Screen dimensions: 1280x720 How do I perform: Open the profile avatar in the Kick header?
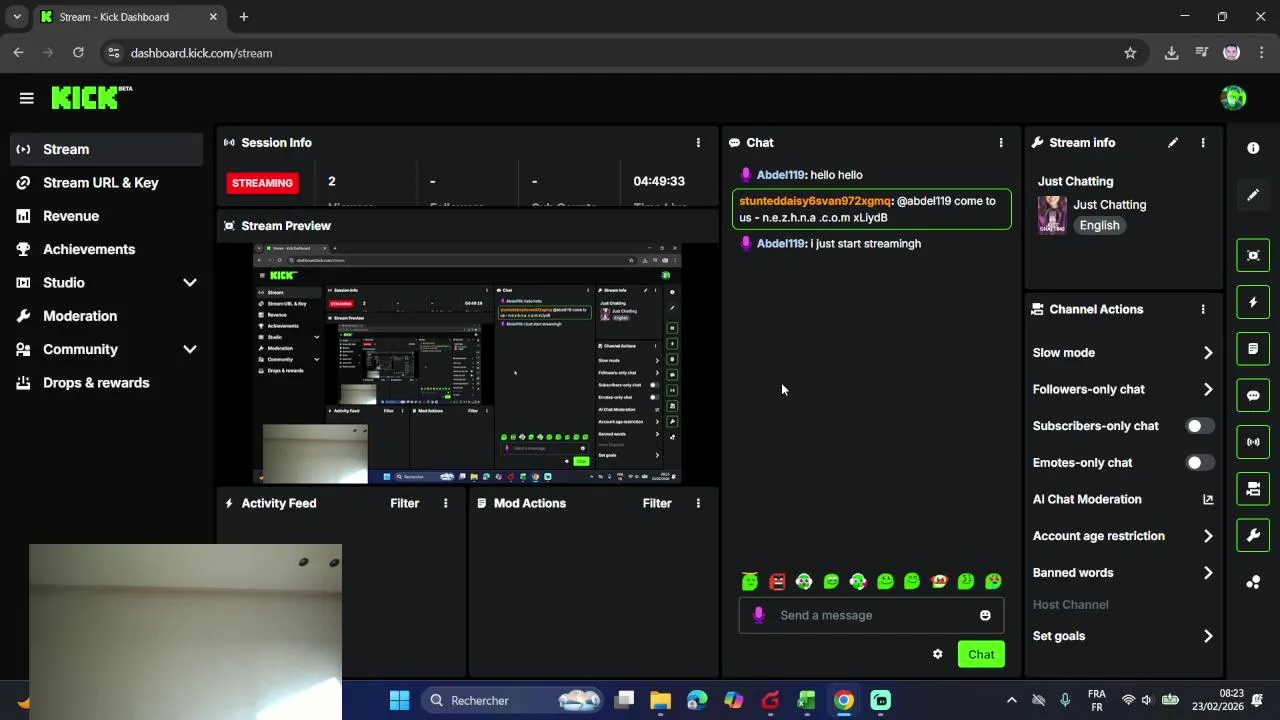point(1233,97)
